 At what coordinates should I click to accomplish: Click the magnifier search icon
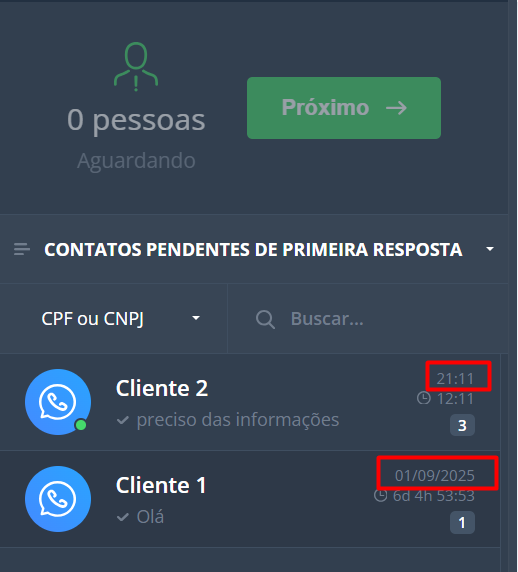point(265,320)
